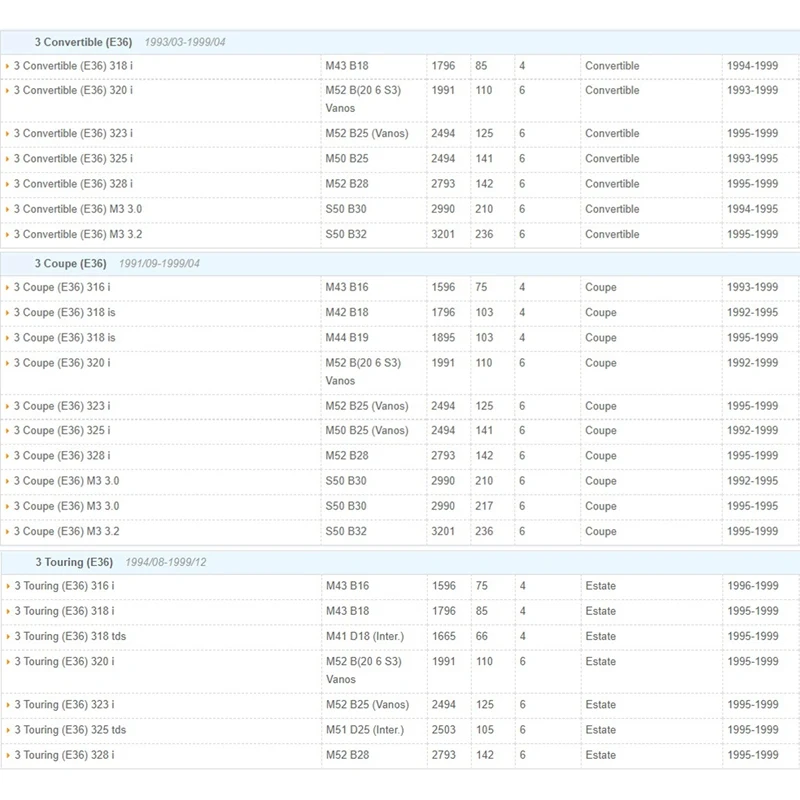800x800 pixels.
Task: Expand the 3 Convertible (E36) M3 3.2 arrow
Action: 7,235
